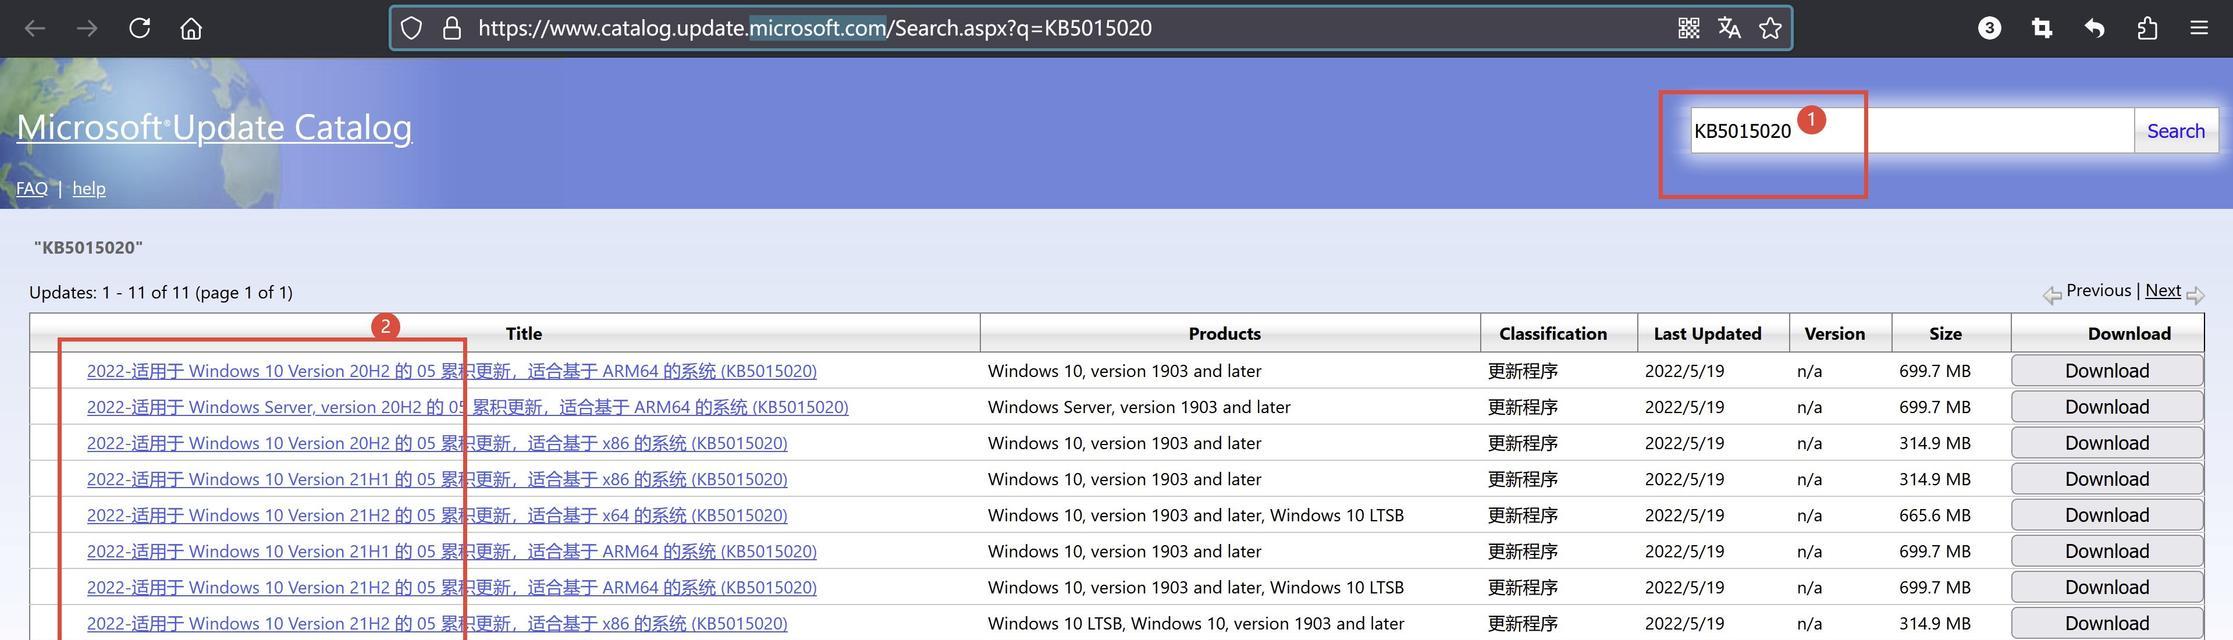Sort by the Last Updated column header
Viewport: 2233px width, 640px height.
coord(1708,333)
